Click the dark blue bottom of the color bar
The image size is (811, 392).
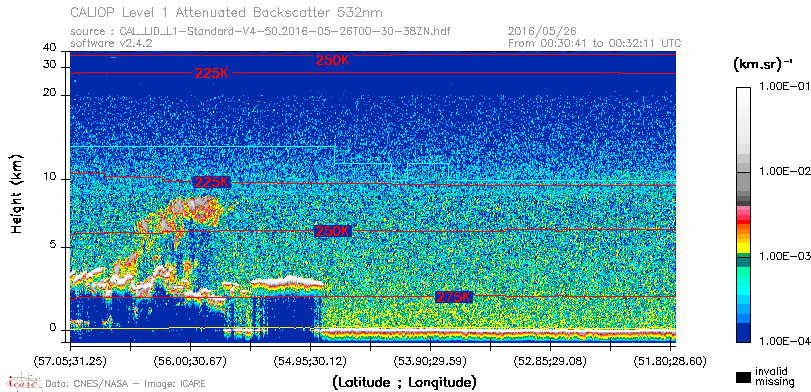pyautogui.click(x=744, y=334)
